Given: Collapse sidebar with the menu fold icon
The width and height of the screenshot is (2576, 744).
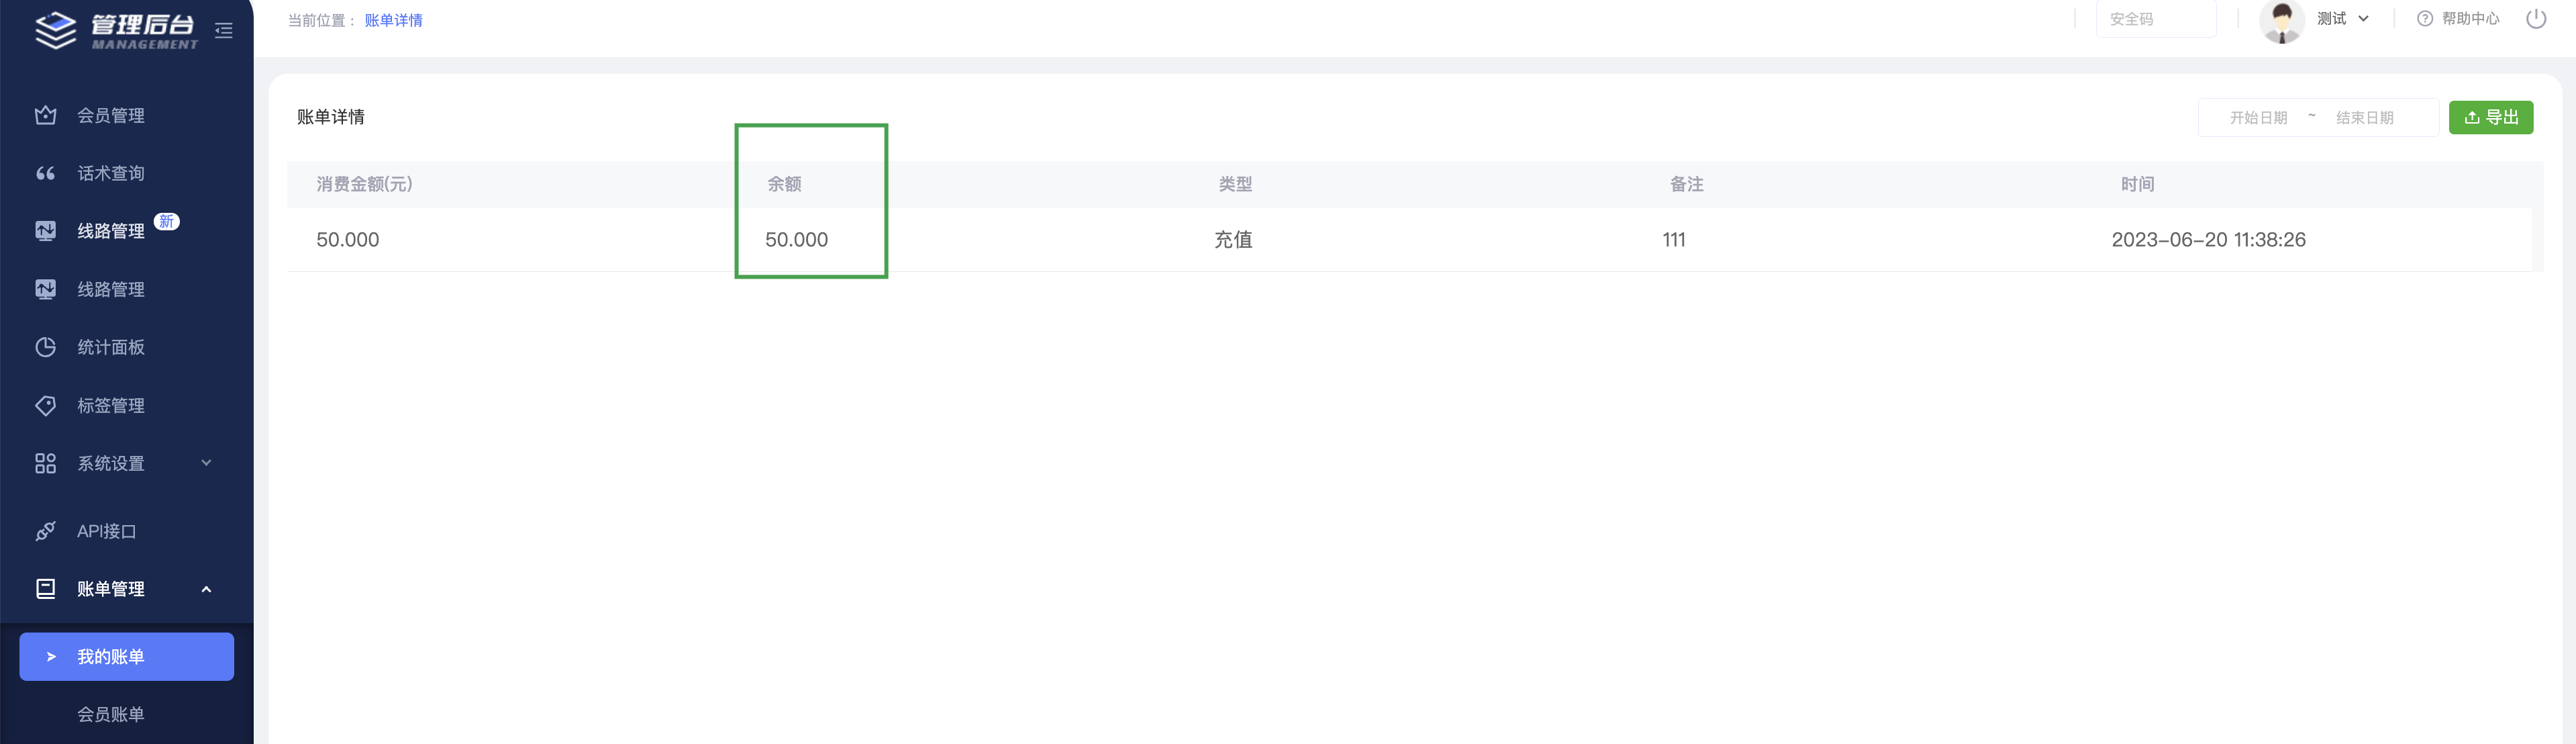Looking at the screenshot, I should pos(224,31).
